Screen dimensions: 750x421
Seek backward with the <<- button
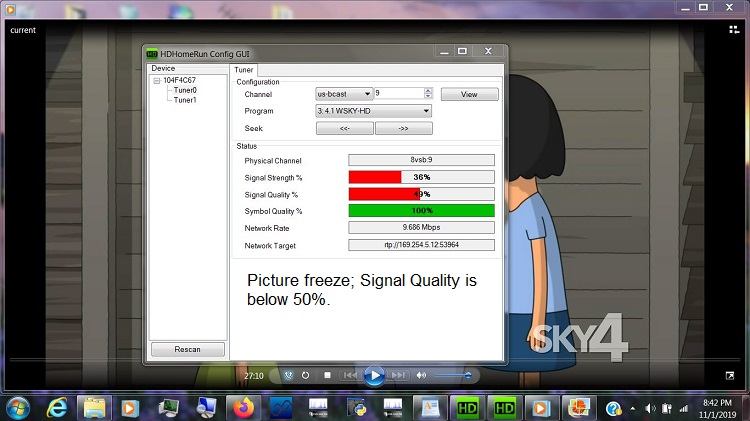click(344, 128)
